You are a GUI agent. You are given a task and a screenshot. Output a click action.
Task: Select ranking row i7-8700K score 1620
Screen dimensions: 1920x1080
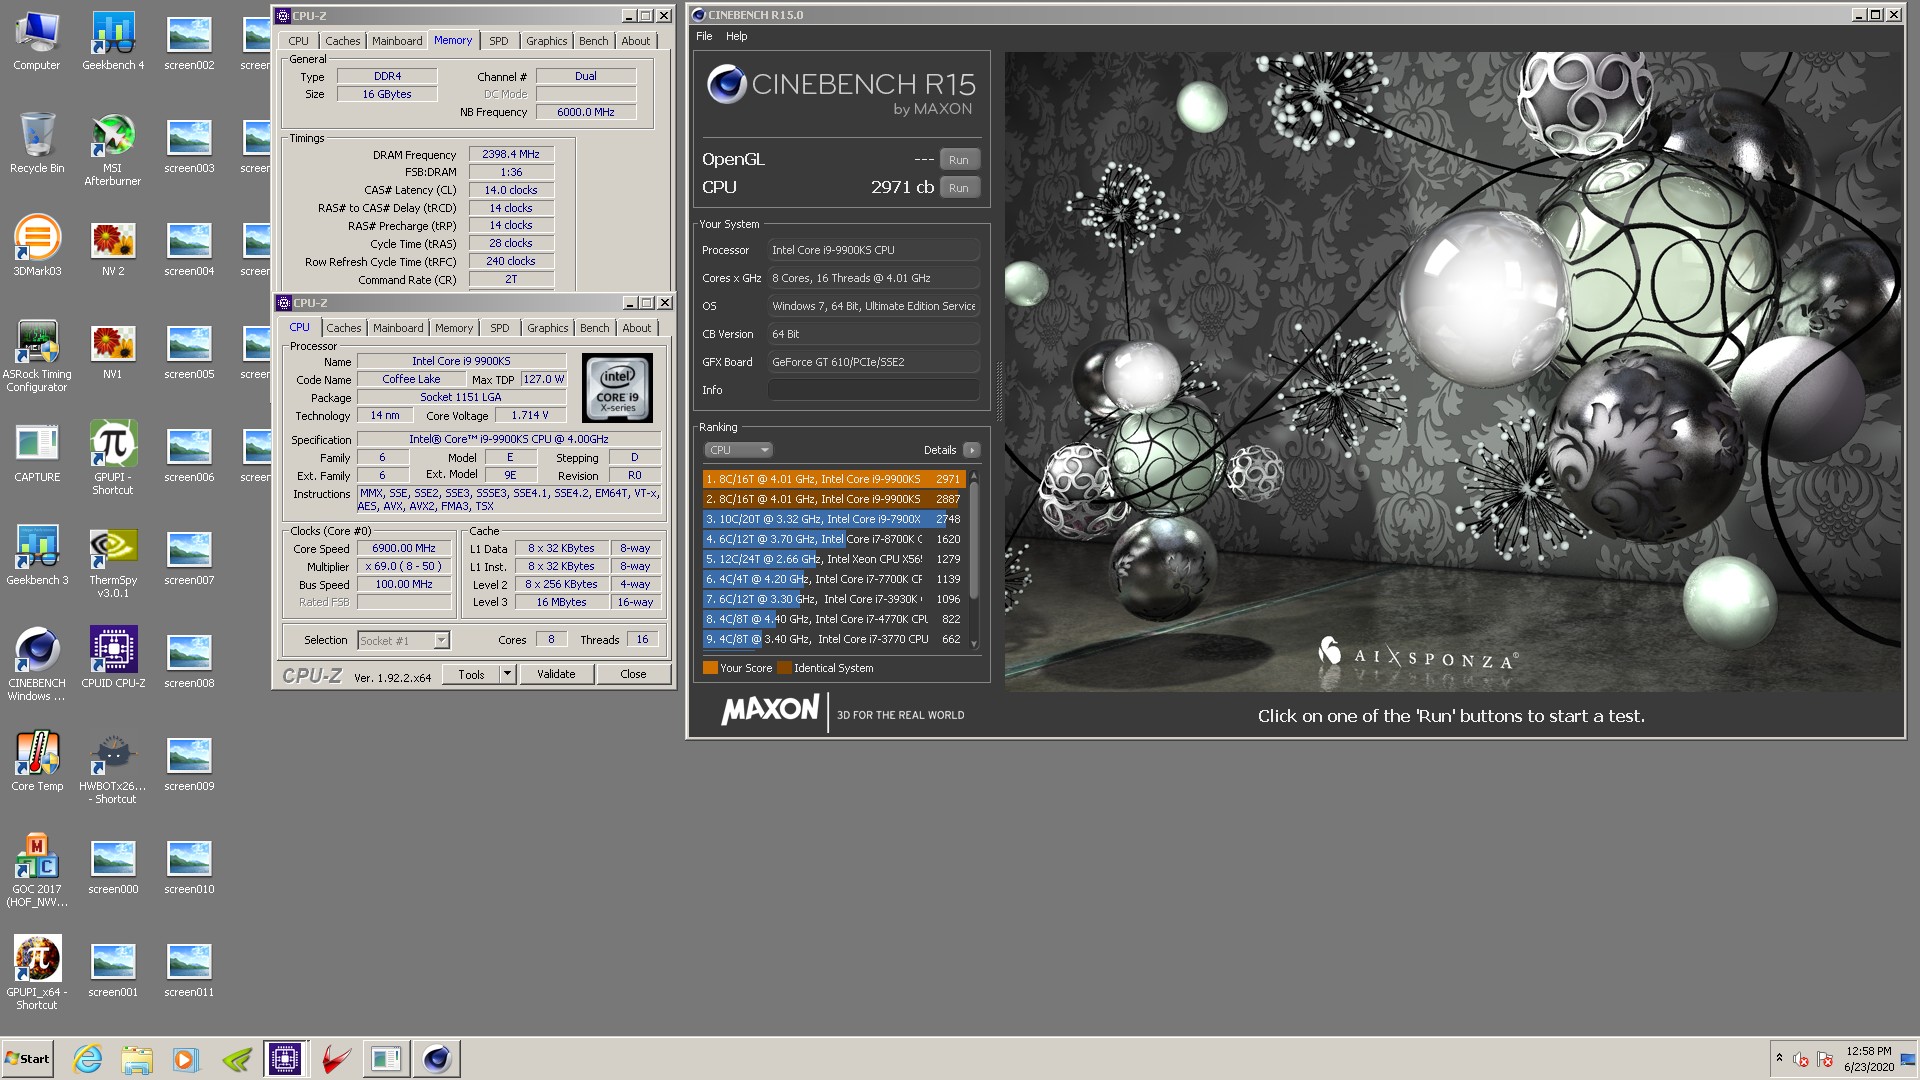pyautogui.click(x=833, y=539)
